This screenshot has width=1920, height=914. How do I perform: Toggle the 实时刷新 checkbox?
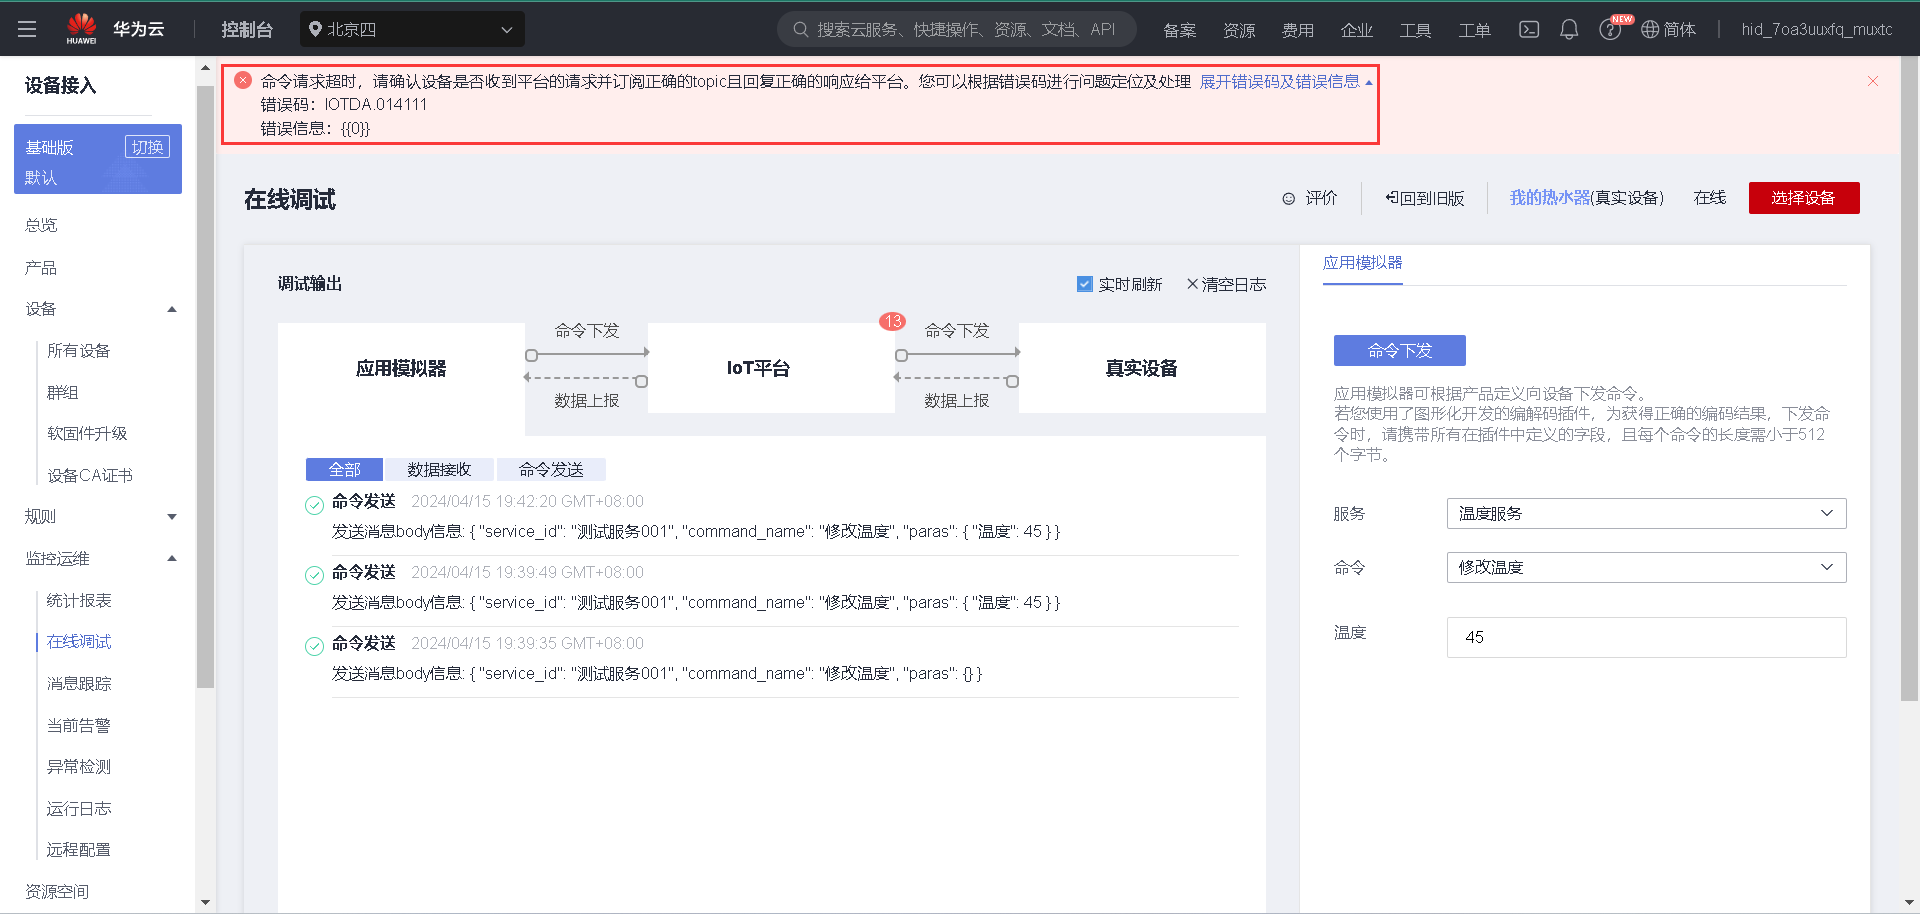coord(1085,284)
